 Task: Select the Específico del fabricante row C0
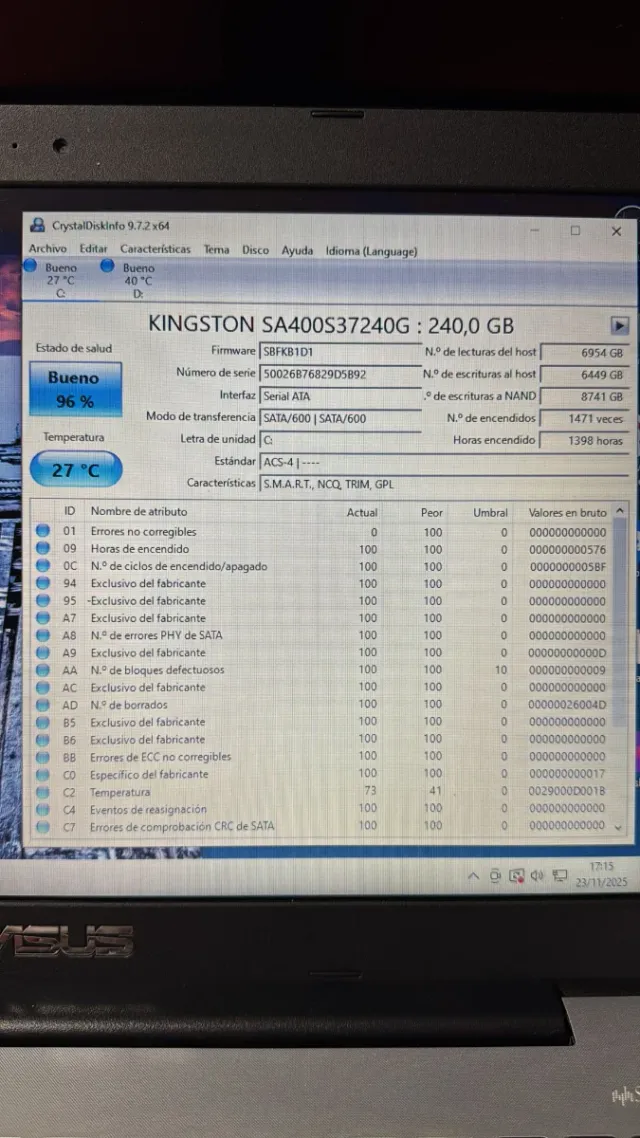(x=321, y=774)
